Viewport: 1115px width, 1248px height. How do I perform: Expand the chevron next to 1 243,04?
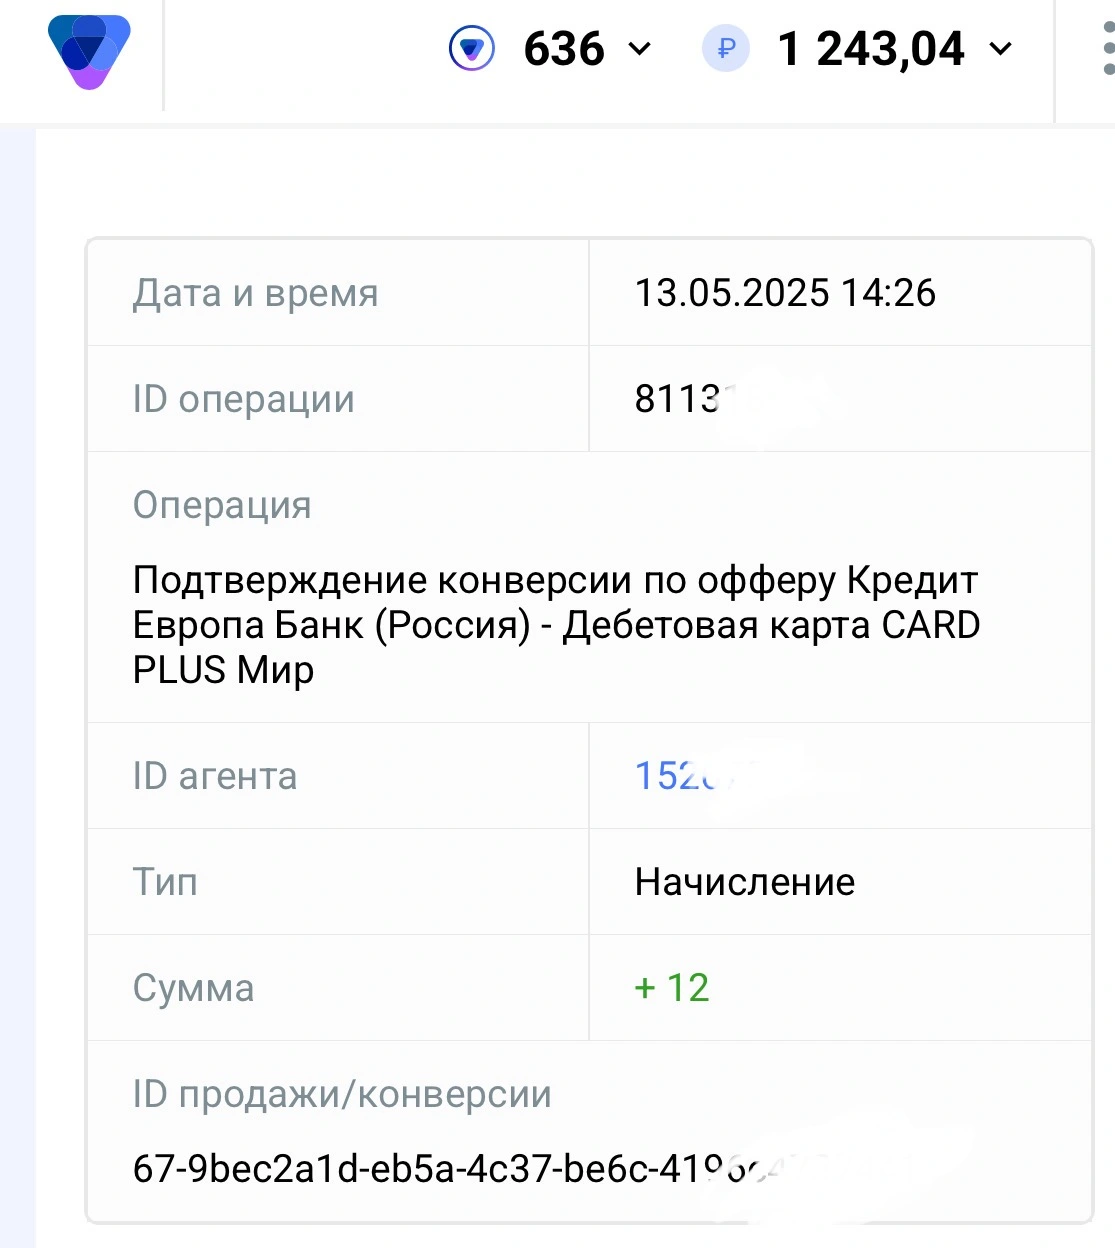[x=1000, y=49]
